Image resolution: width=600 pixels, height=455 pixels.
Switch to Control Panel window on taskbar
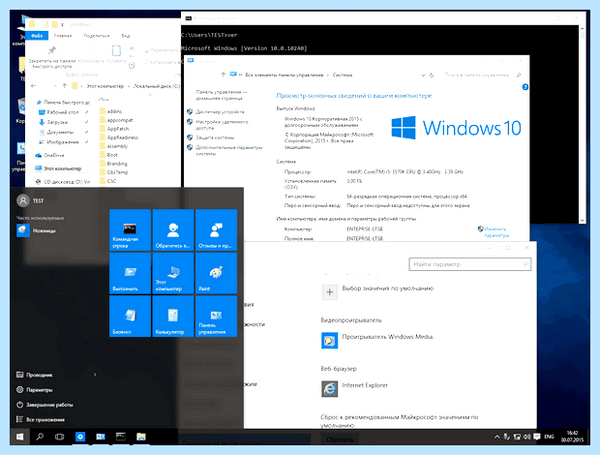coord(100,437)
